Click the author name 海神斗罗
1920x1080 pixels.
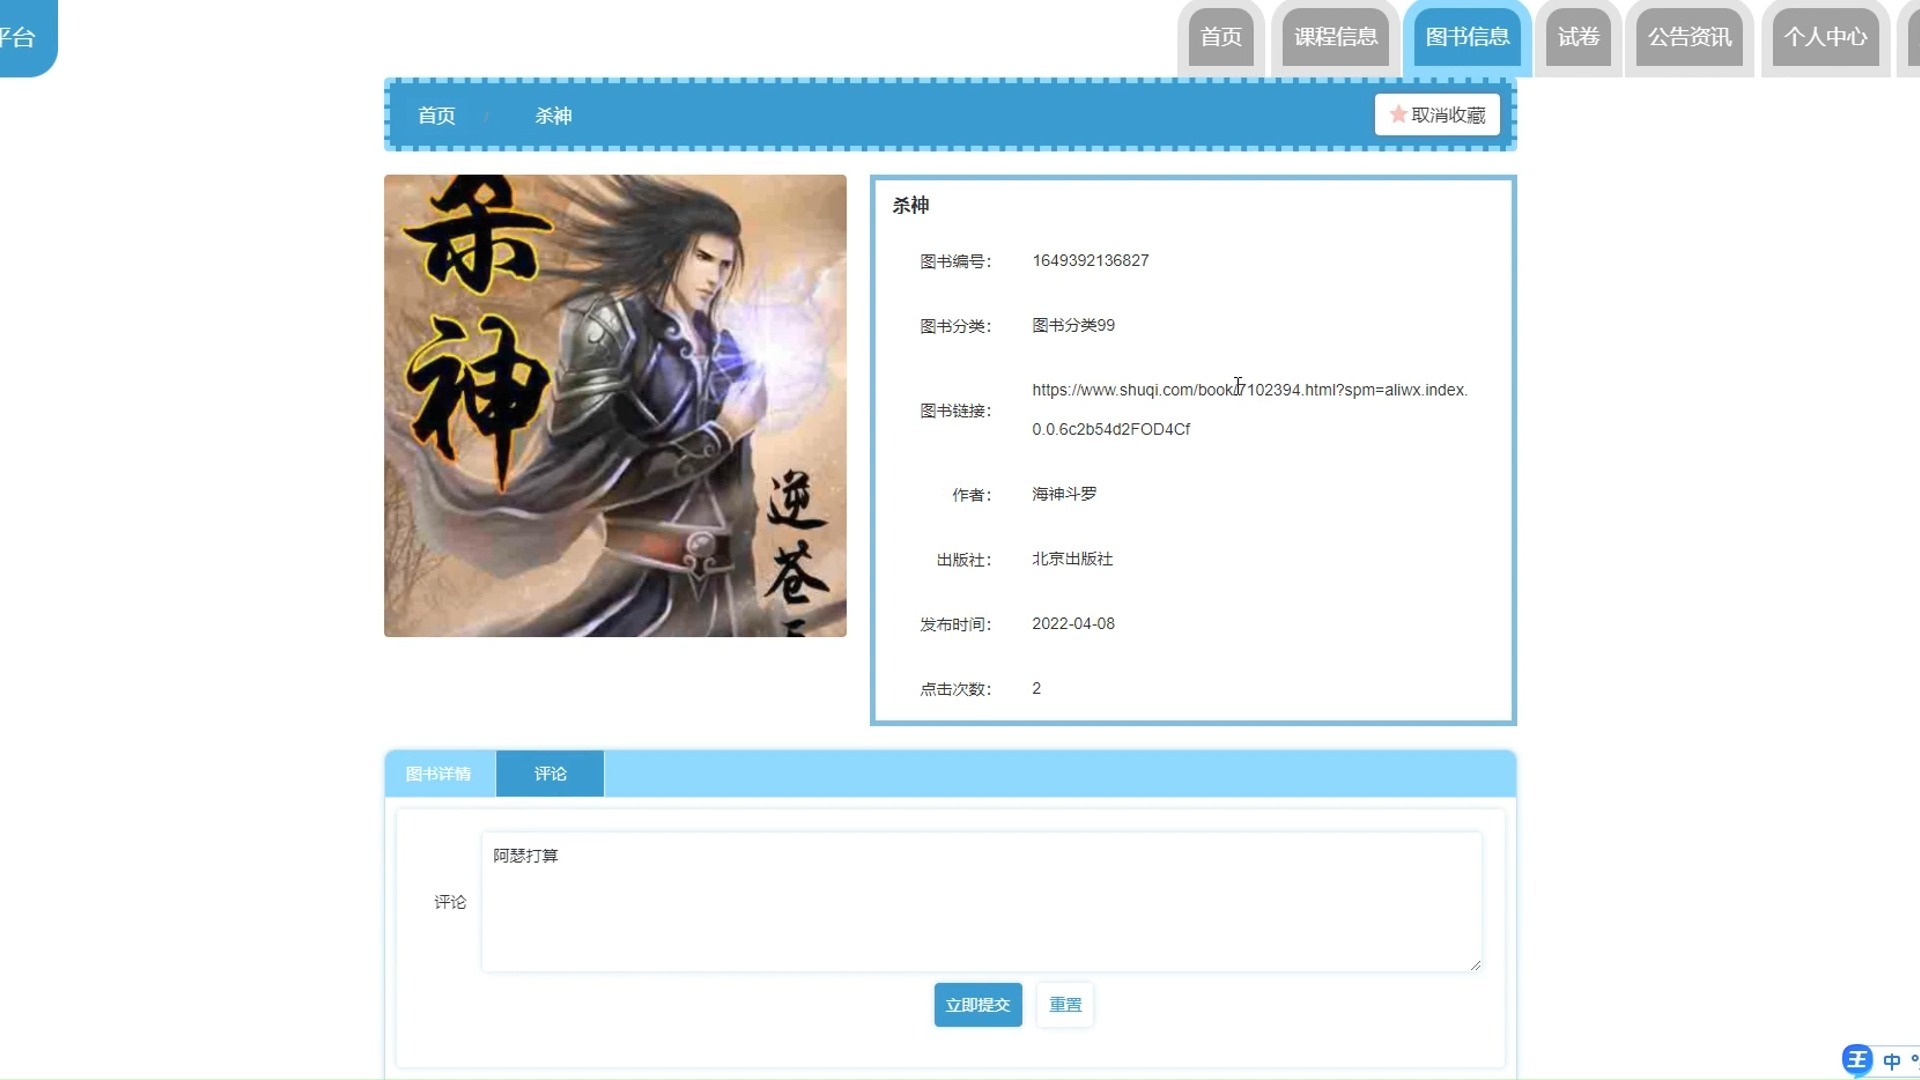pos(1064,494)
